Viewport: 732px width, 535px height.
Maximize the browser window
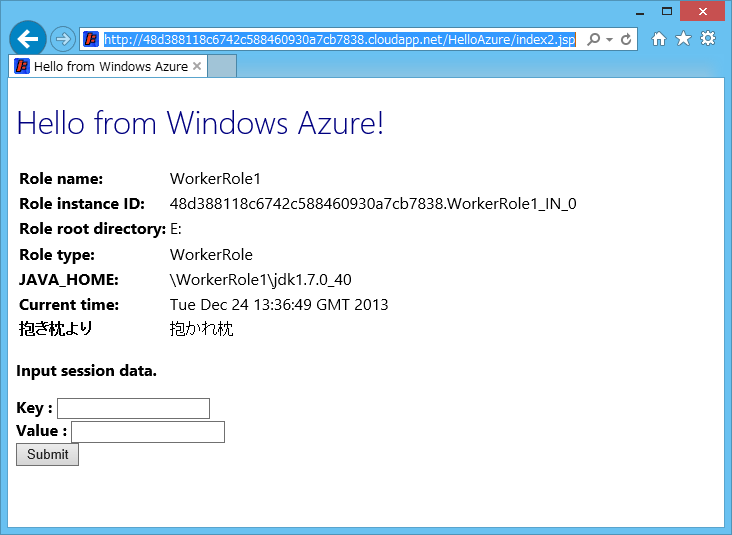pyautogui.click(x=667, y=12)
